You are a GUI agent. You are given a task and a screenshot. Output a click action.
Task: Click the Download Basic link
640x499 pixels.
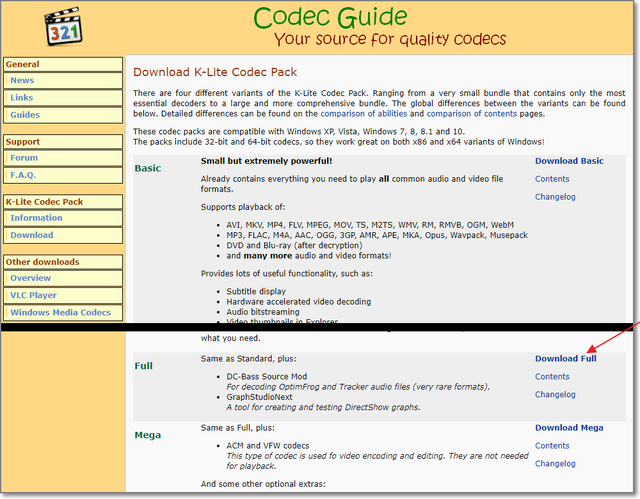pyautogui.click(x=569, y=161)
